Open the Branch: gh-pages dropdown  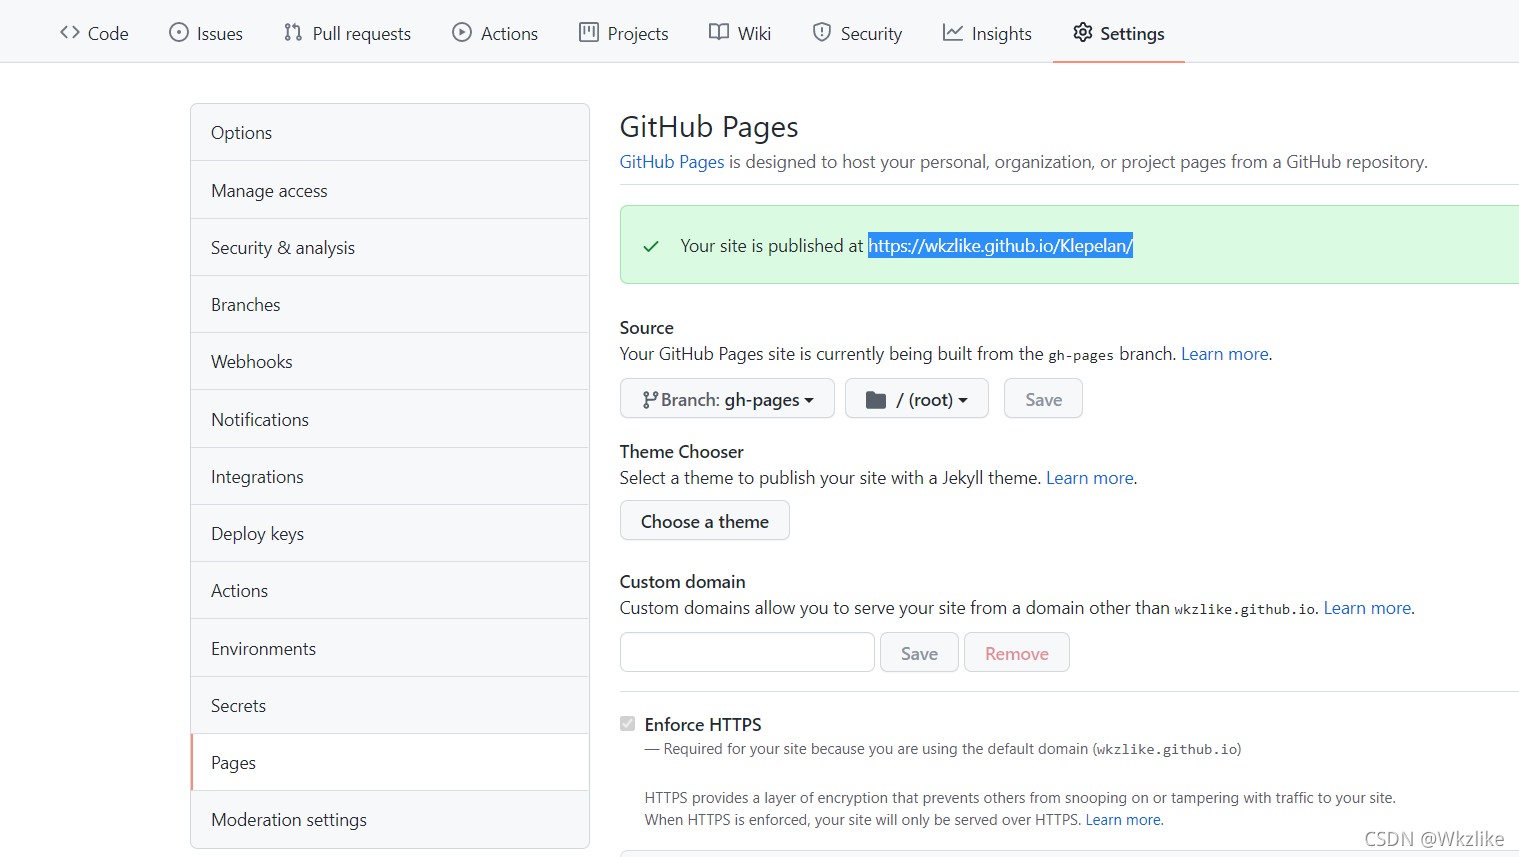727,398
